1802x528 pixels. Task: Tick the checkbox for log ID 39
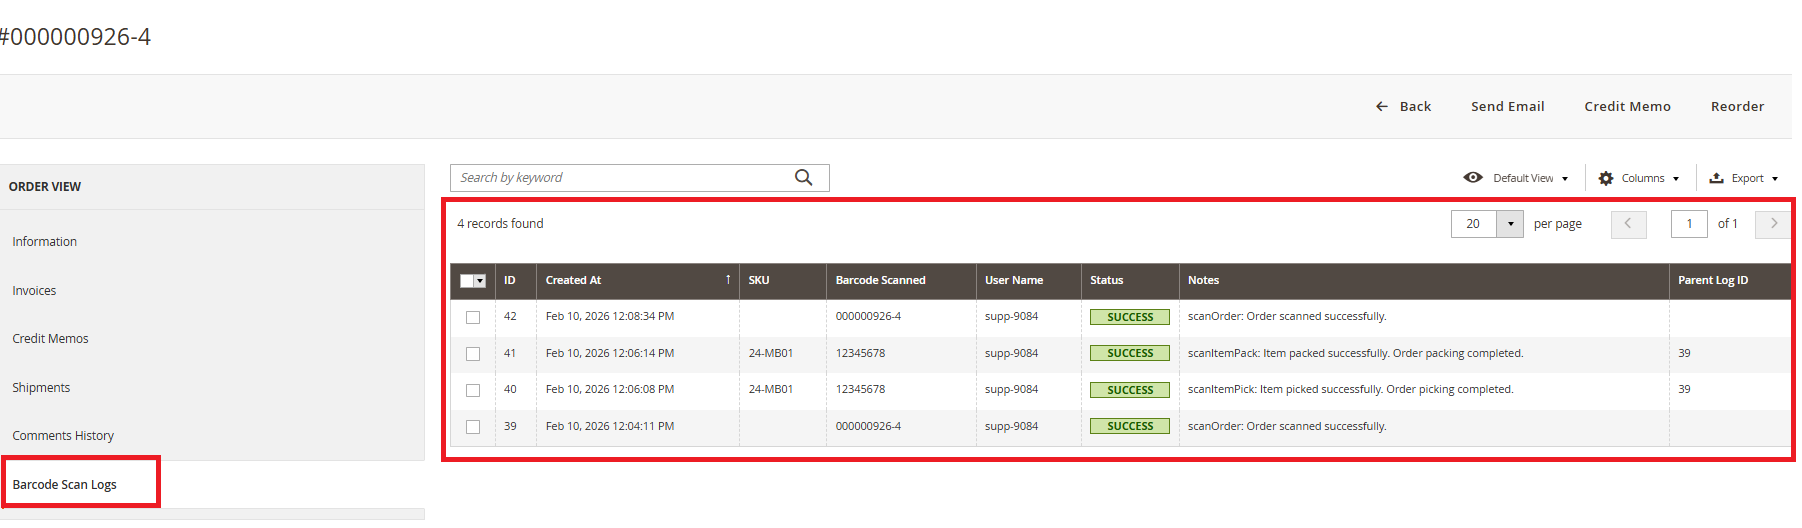click(x=473, y=427)
